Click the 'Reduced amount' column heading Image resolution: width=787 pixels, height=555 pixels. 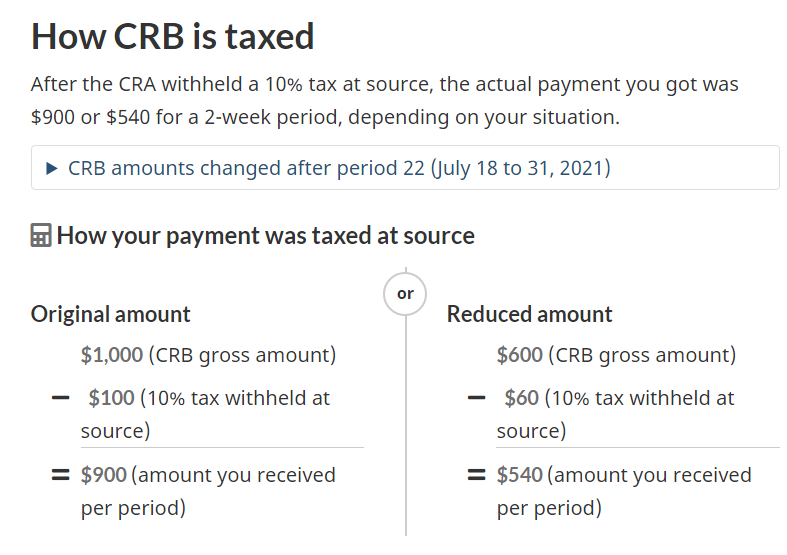[x=530, y=315]
